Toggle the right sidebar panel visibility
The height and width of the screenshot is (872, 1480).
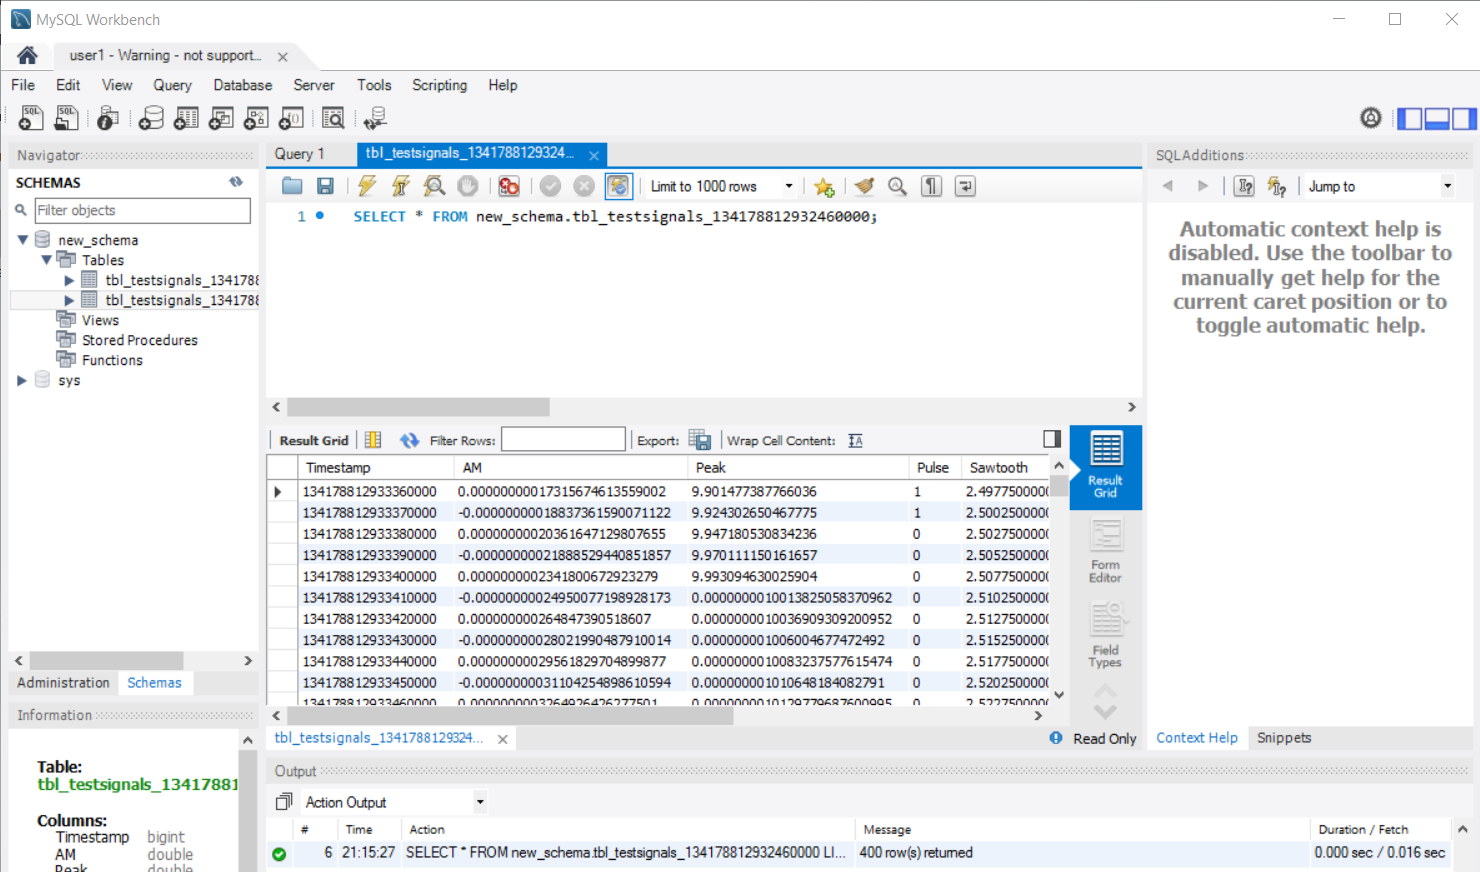tap(1464, 118)
